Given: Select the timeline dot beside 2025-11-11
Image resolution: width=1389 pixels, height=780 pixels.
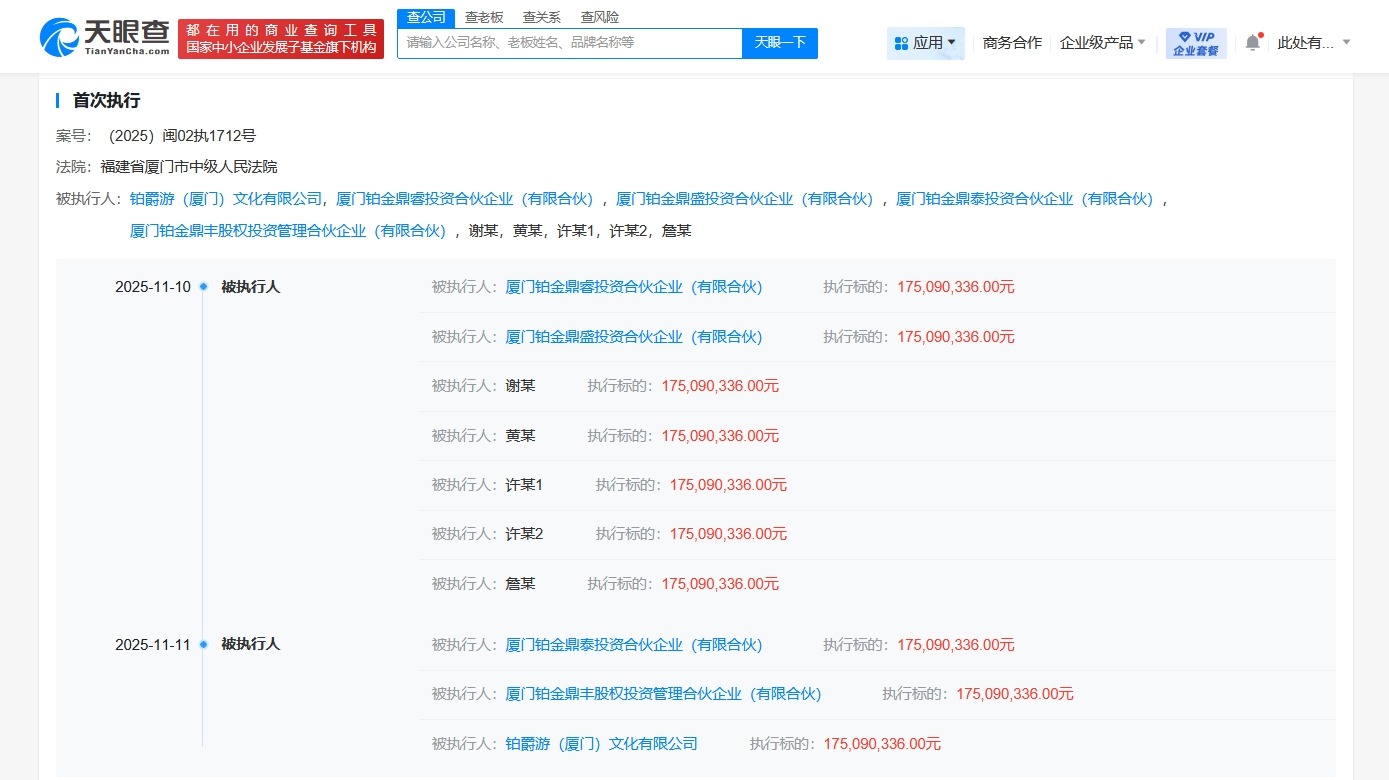Looking at the screenshot, I should (203, 644).
